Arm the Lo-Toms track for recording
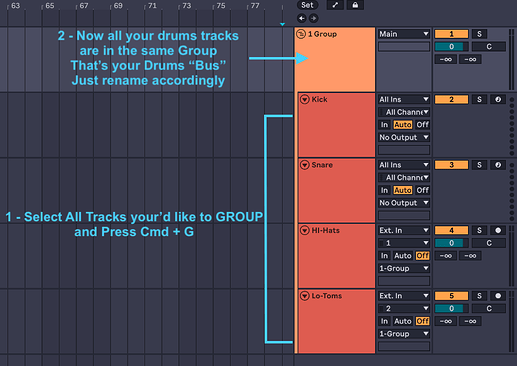517x366 pixels. [x=498, y=296]
